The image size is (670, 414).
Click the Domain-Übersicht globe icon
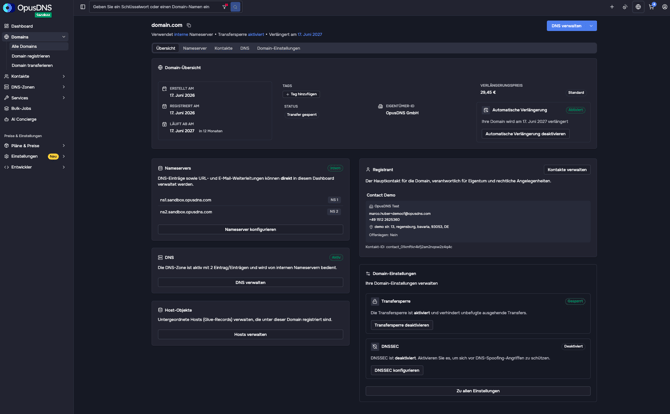(x=160, y=68)
